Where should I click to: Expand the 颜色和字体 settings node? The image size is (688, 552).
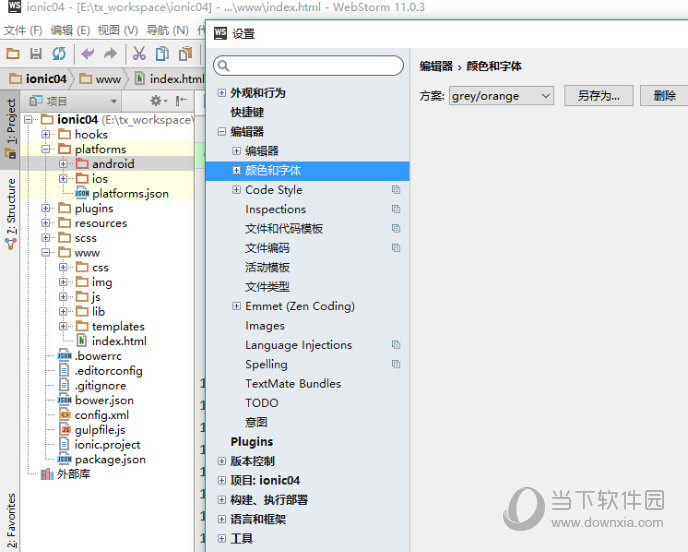236,170
